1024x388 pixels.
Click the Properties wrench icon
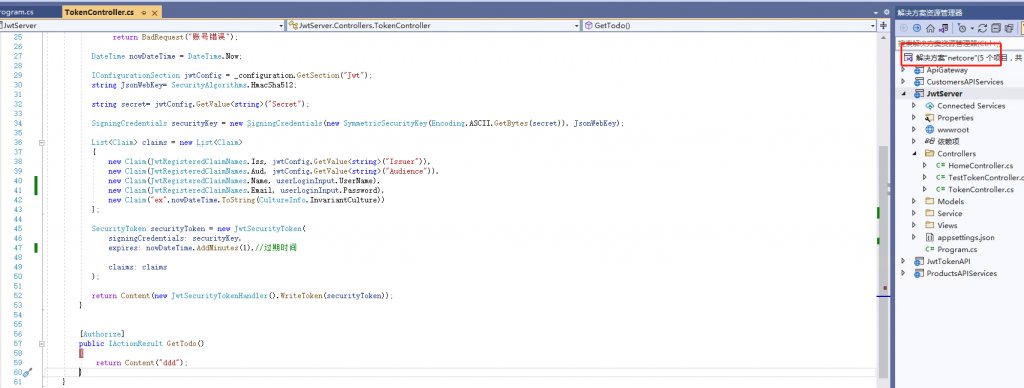(930, 118)
